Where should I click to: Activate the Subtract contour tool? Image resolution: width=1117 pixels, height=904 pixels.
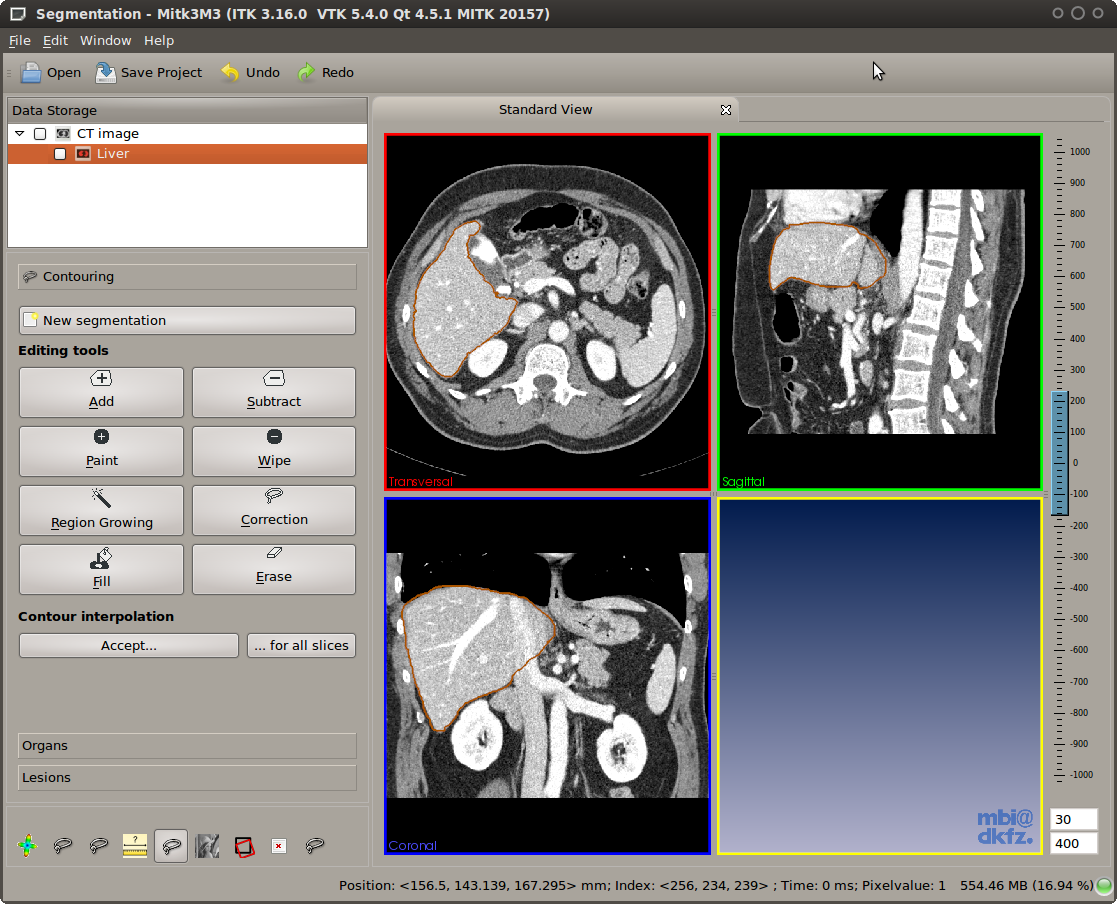[274, 392]
